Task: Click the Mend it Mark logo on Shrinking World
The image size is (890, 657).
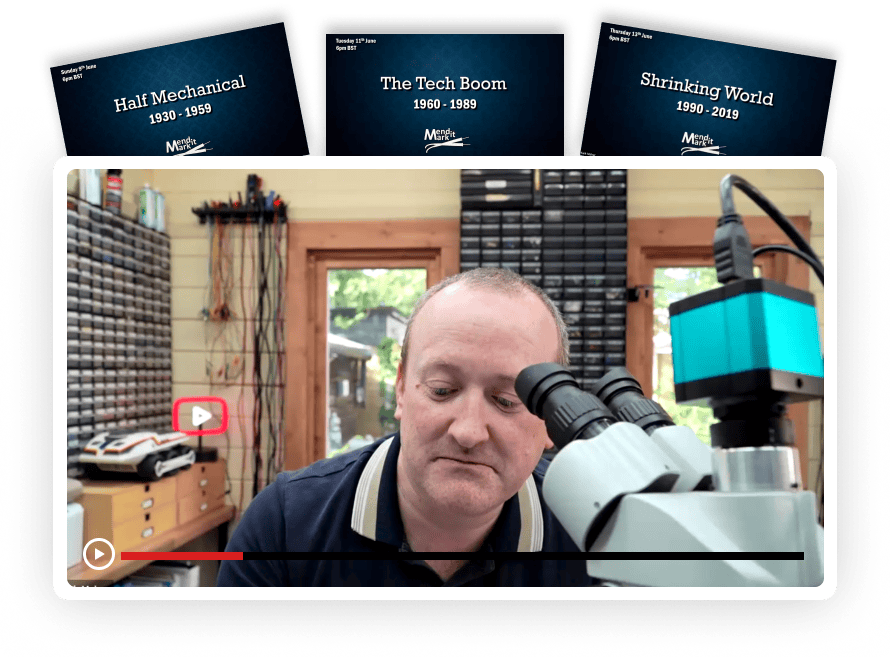Action: click(x=702, y=141)
